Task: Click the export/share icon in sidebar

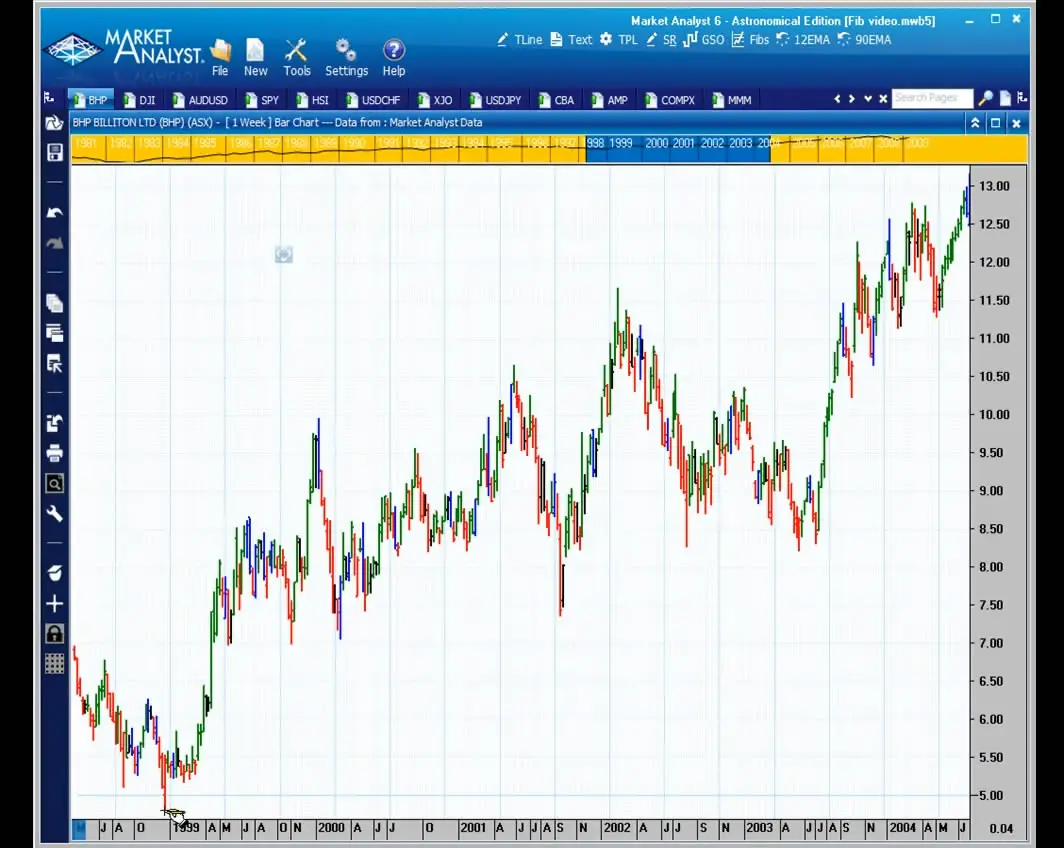Action: coord(54,423)
